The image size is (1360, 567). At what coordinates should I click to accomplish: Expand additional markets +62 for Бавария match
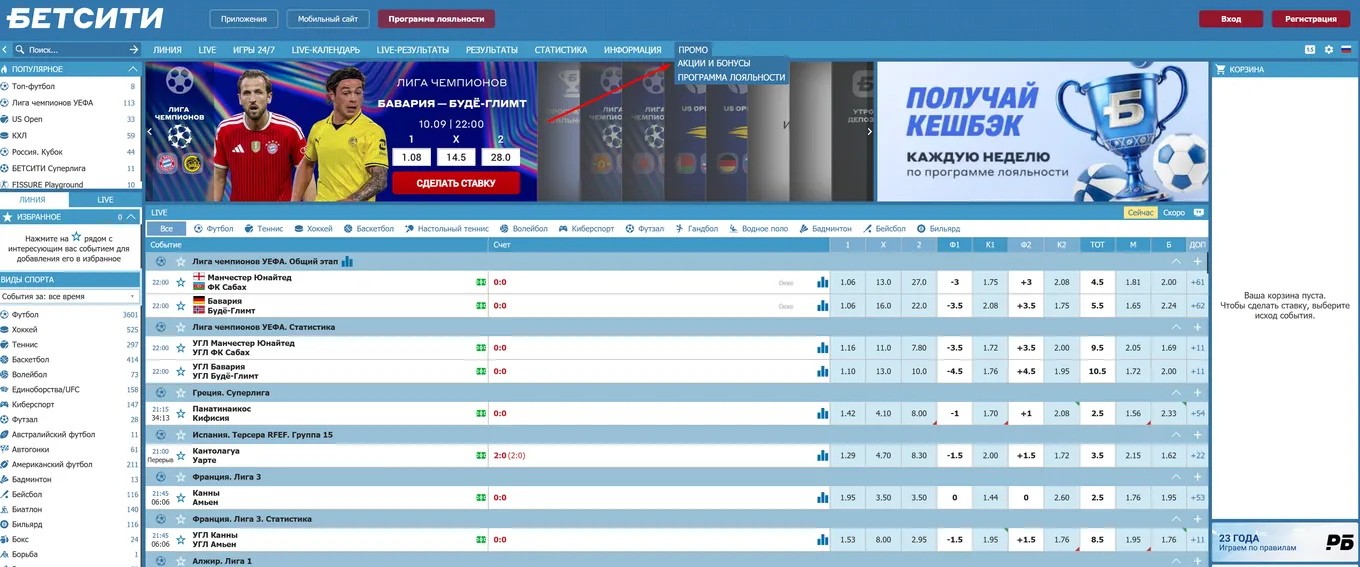[x=1198, y=306]
